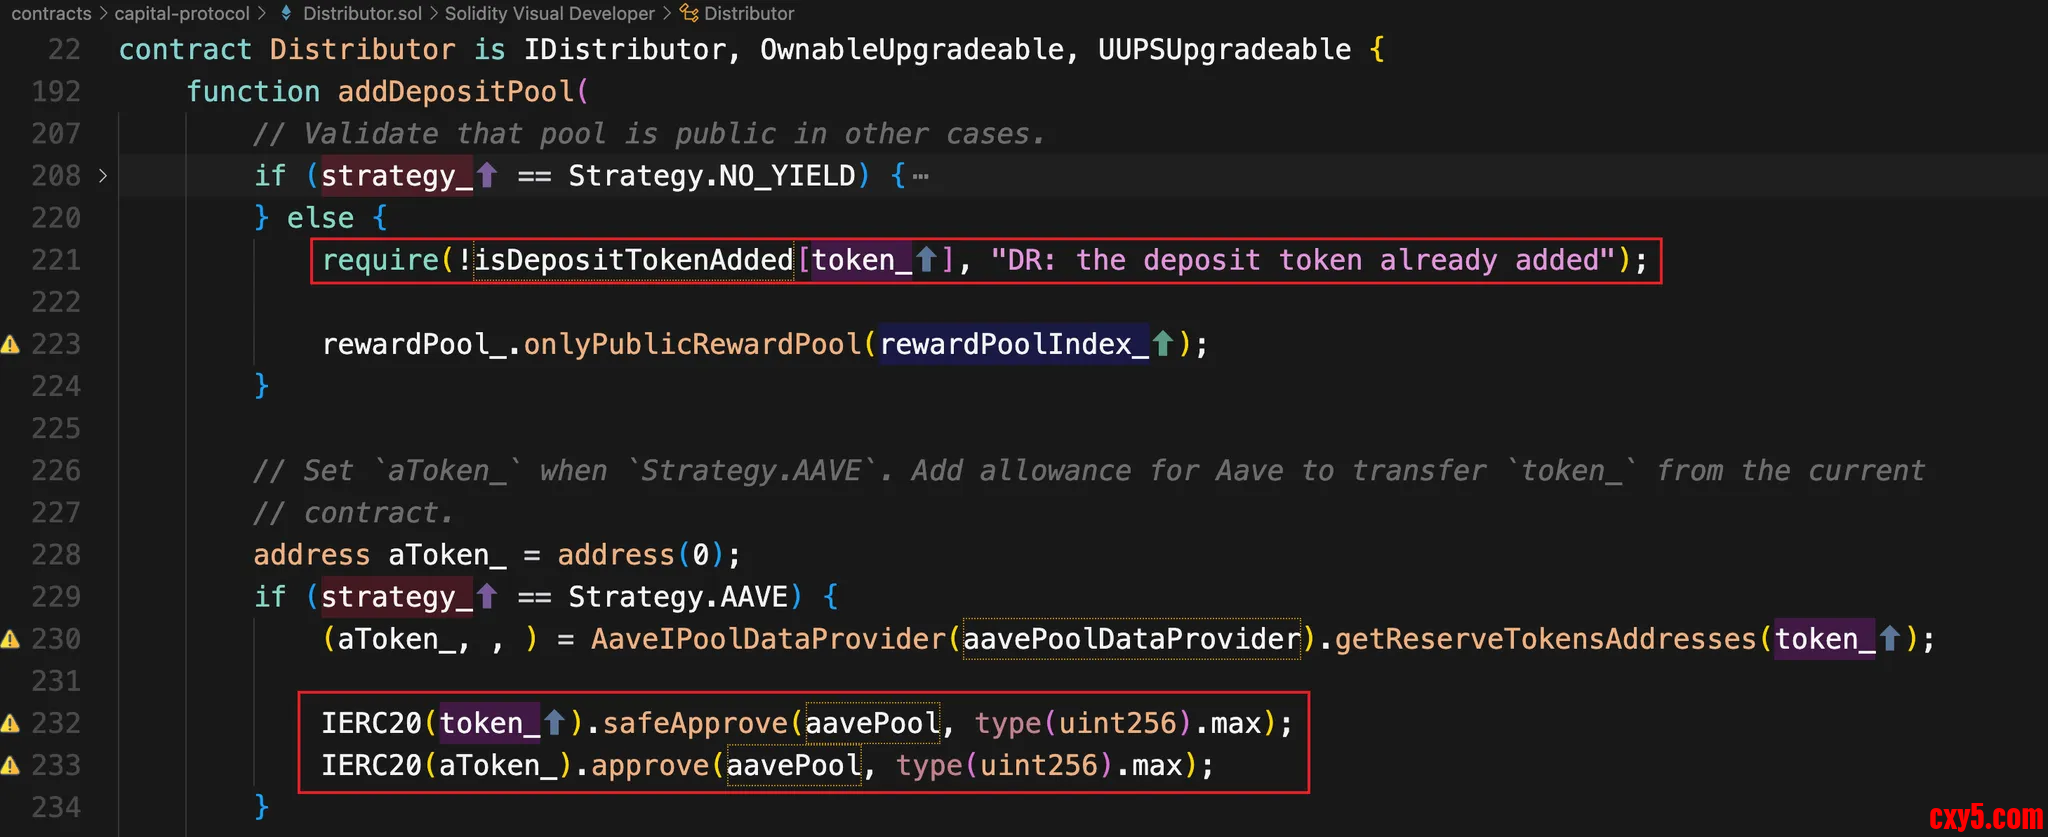2048x837 pixels.
Task: Click the warning icon beside line 223
Action: point(10,345)
